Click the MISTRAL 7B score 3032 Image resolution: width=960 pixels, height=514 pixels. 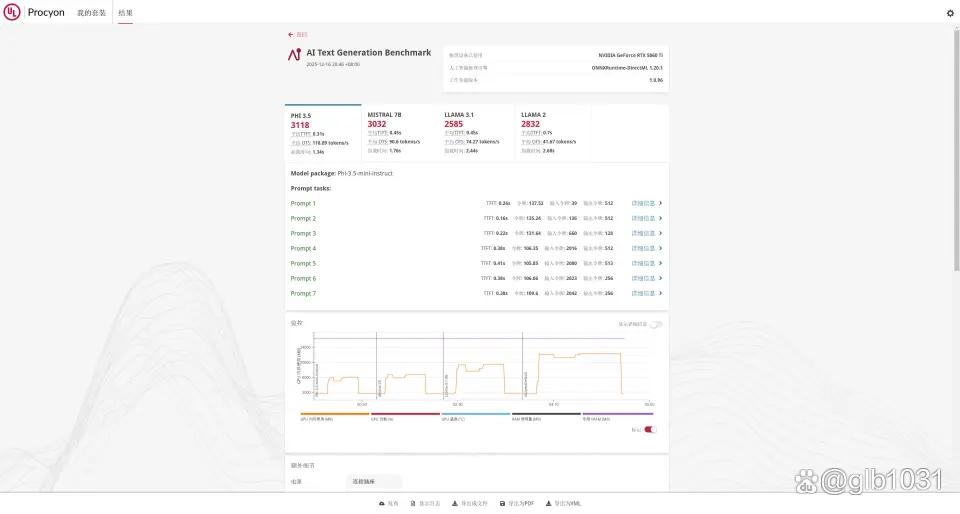pyautogui.click(x=377, y=124)
